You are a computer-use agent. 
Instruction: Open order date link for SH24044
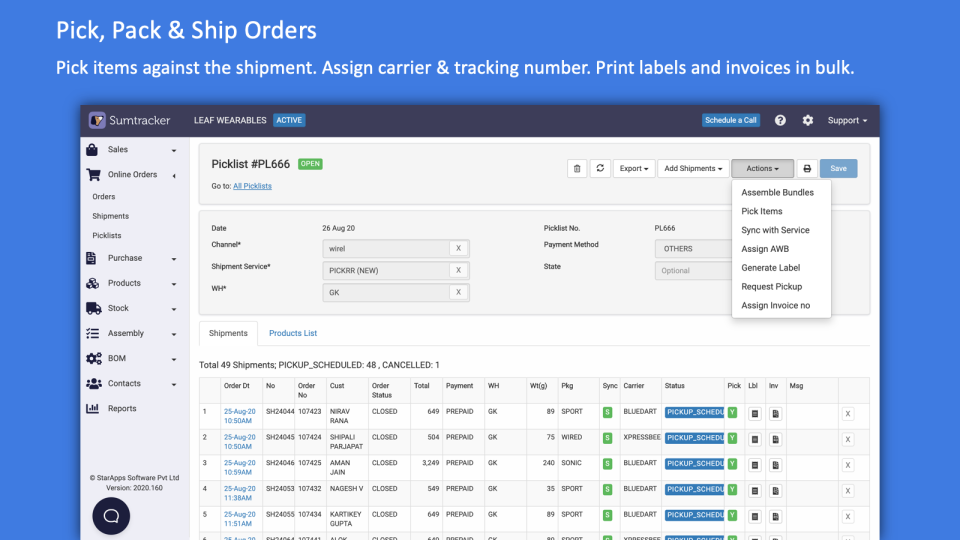pos(239,416)
